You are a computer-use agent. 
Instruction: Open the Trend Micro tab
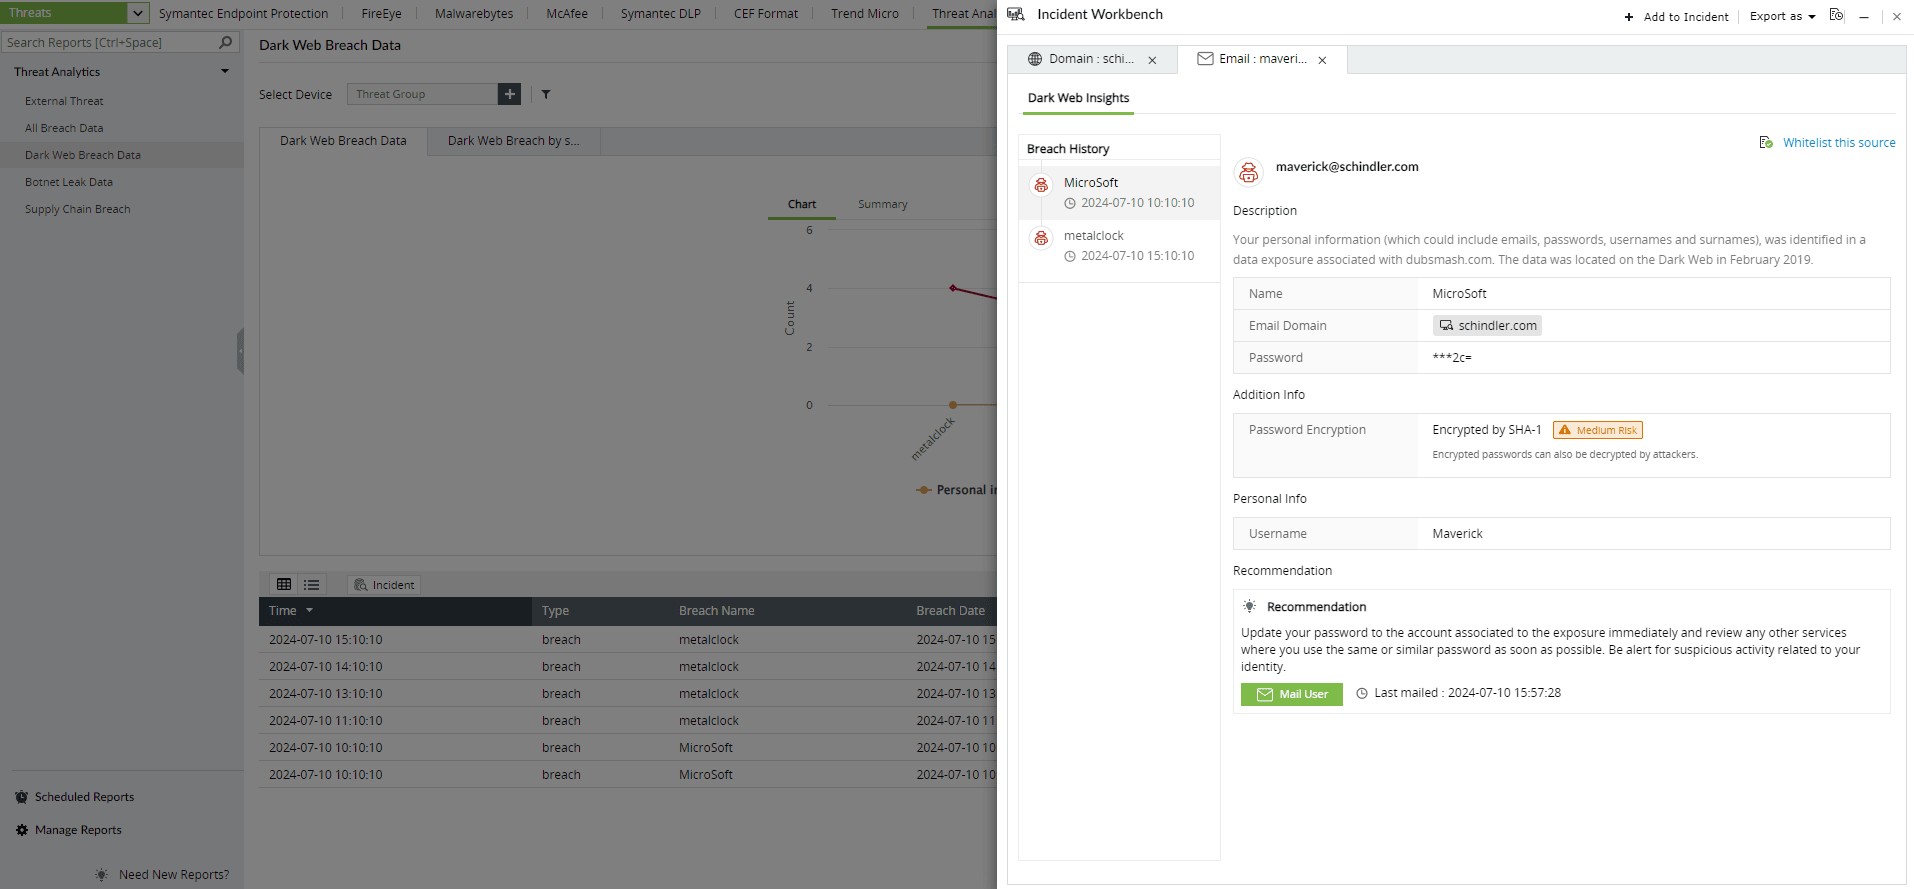pos(865,13)
